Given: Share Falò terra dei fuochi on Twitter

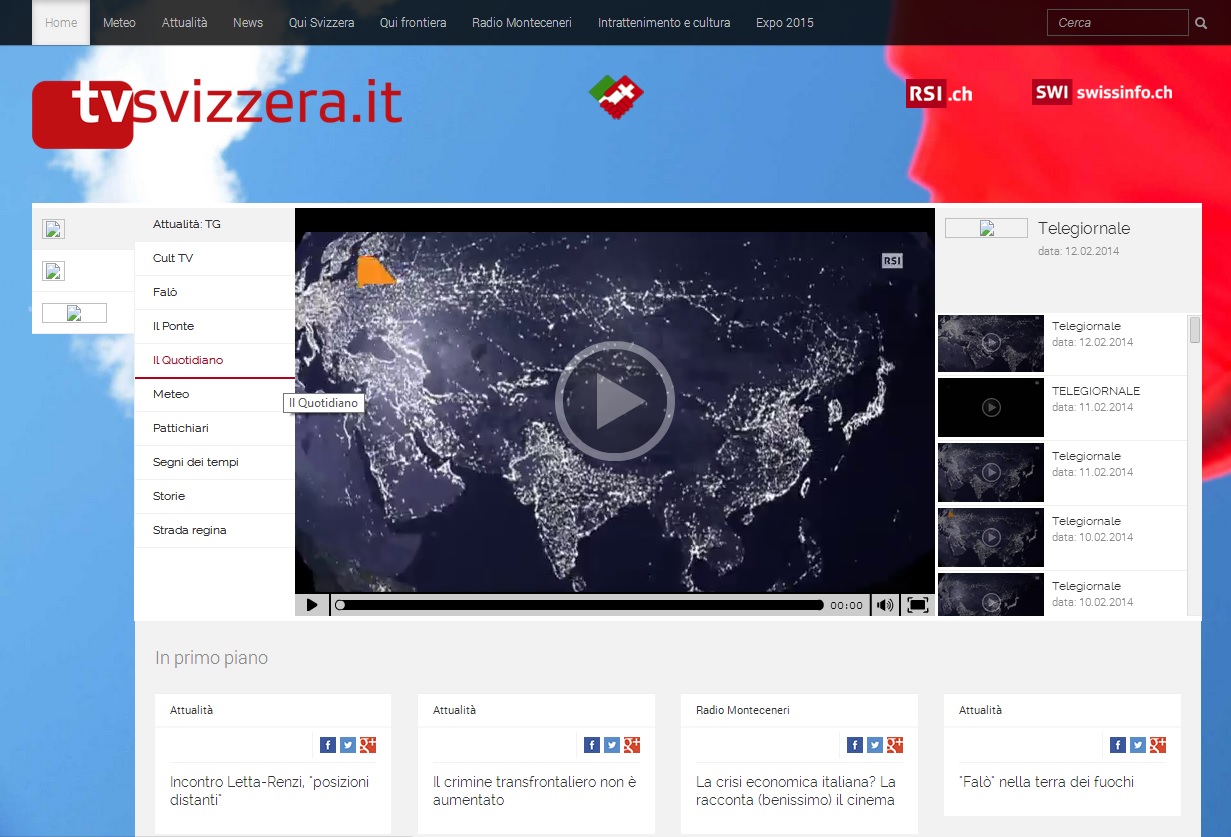Looking at the screenshot, I should (1138, 745).
